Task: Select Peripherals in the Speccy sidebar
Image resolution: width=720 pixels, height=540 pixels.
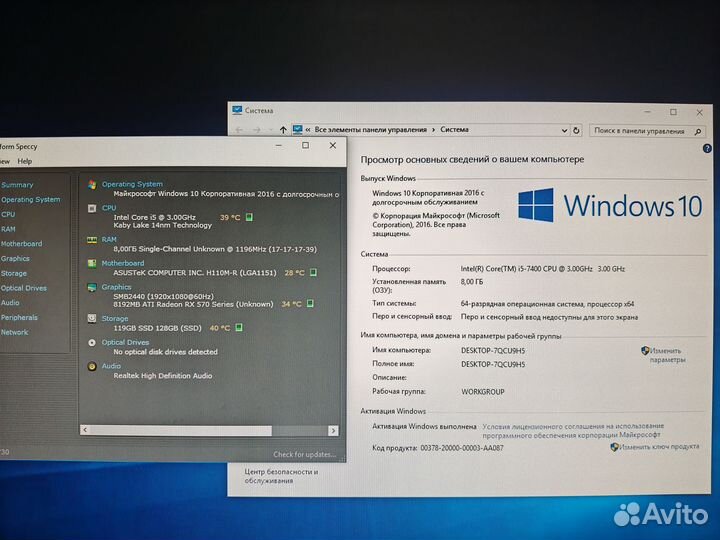Action: 19,317
